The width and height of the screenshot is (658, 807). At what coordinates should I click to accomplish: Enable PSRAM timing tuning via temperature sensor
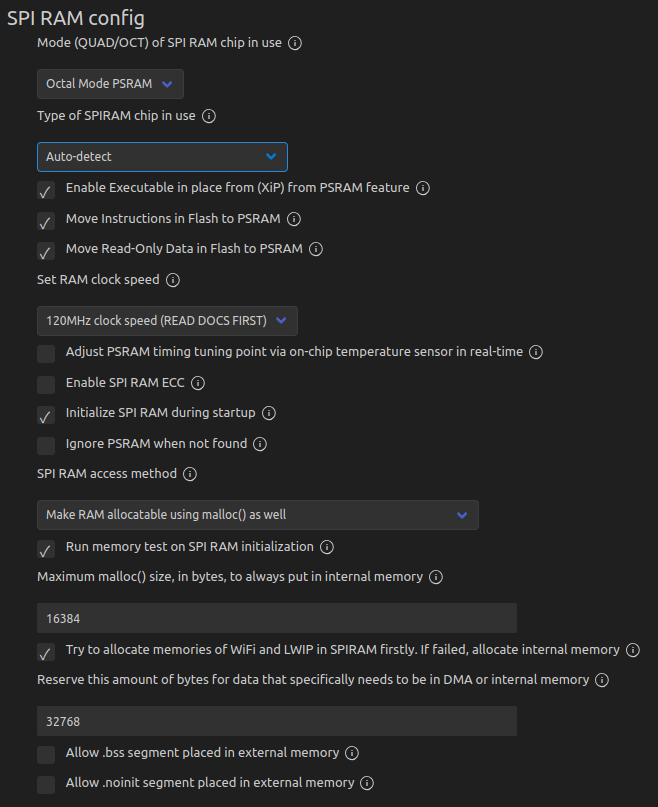46,354
